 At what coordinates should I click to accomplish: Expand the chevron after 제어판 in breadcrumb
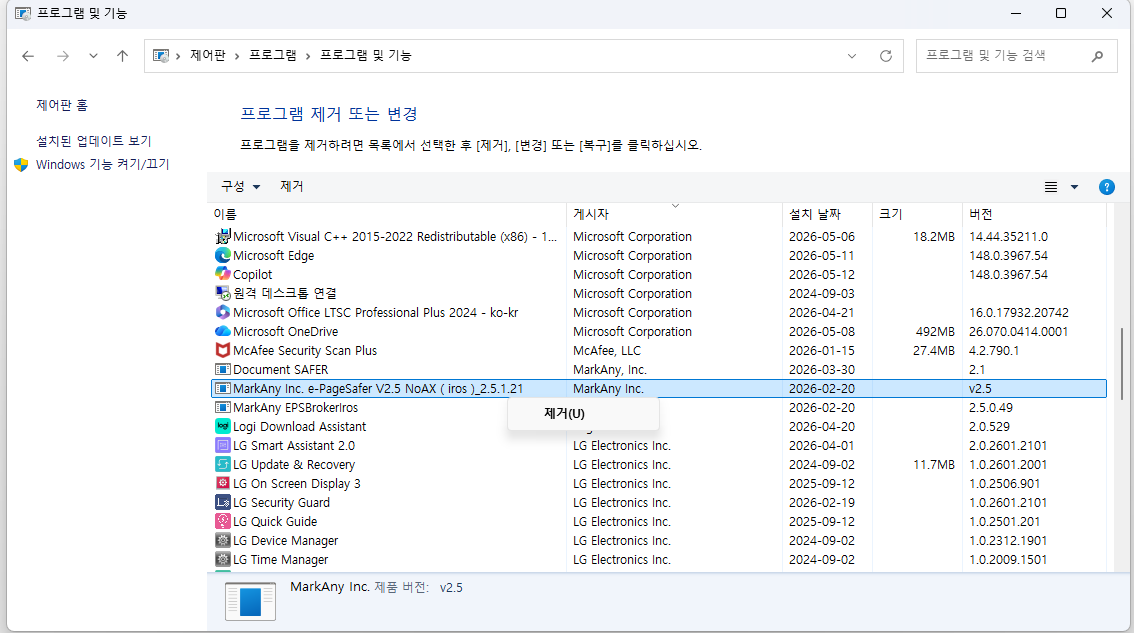point(236,56)
